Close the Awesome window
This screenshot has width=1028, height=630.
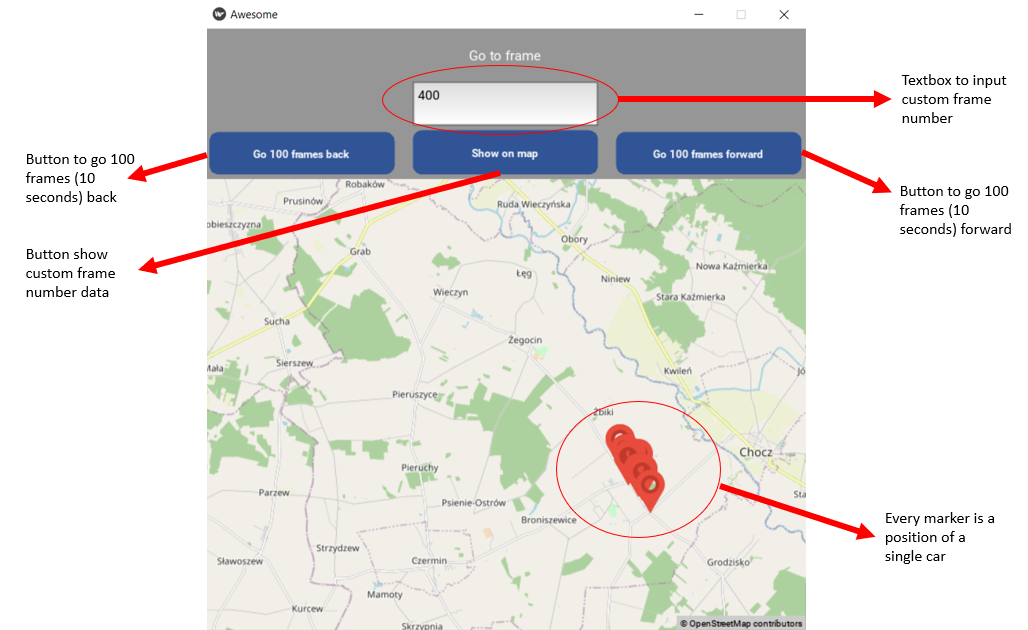tap(783, 14)
